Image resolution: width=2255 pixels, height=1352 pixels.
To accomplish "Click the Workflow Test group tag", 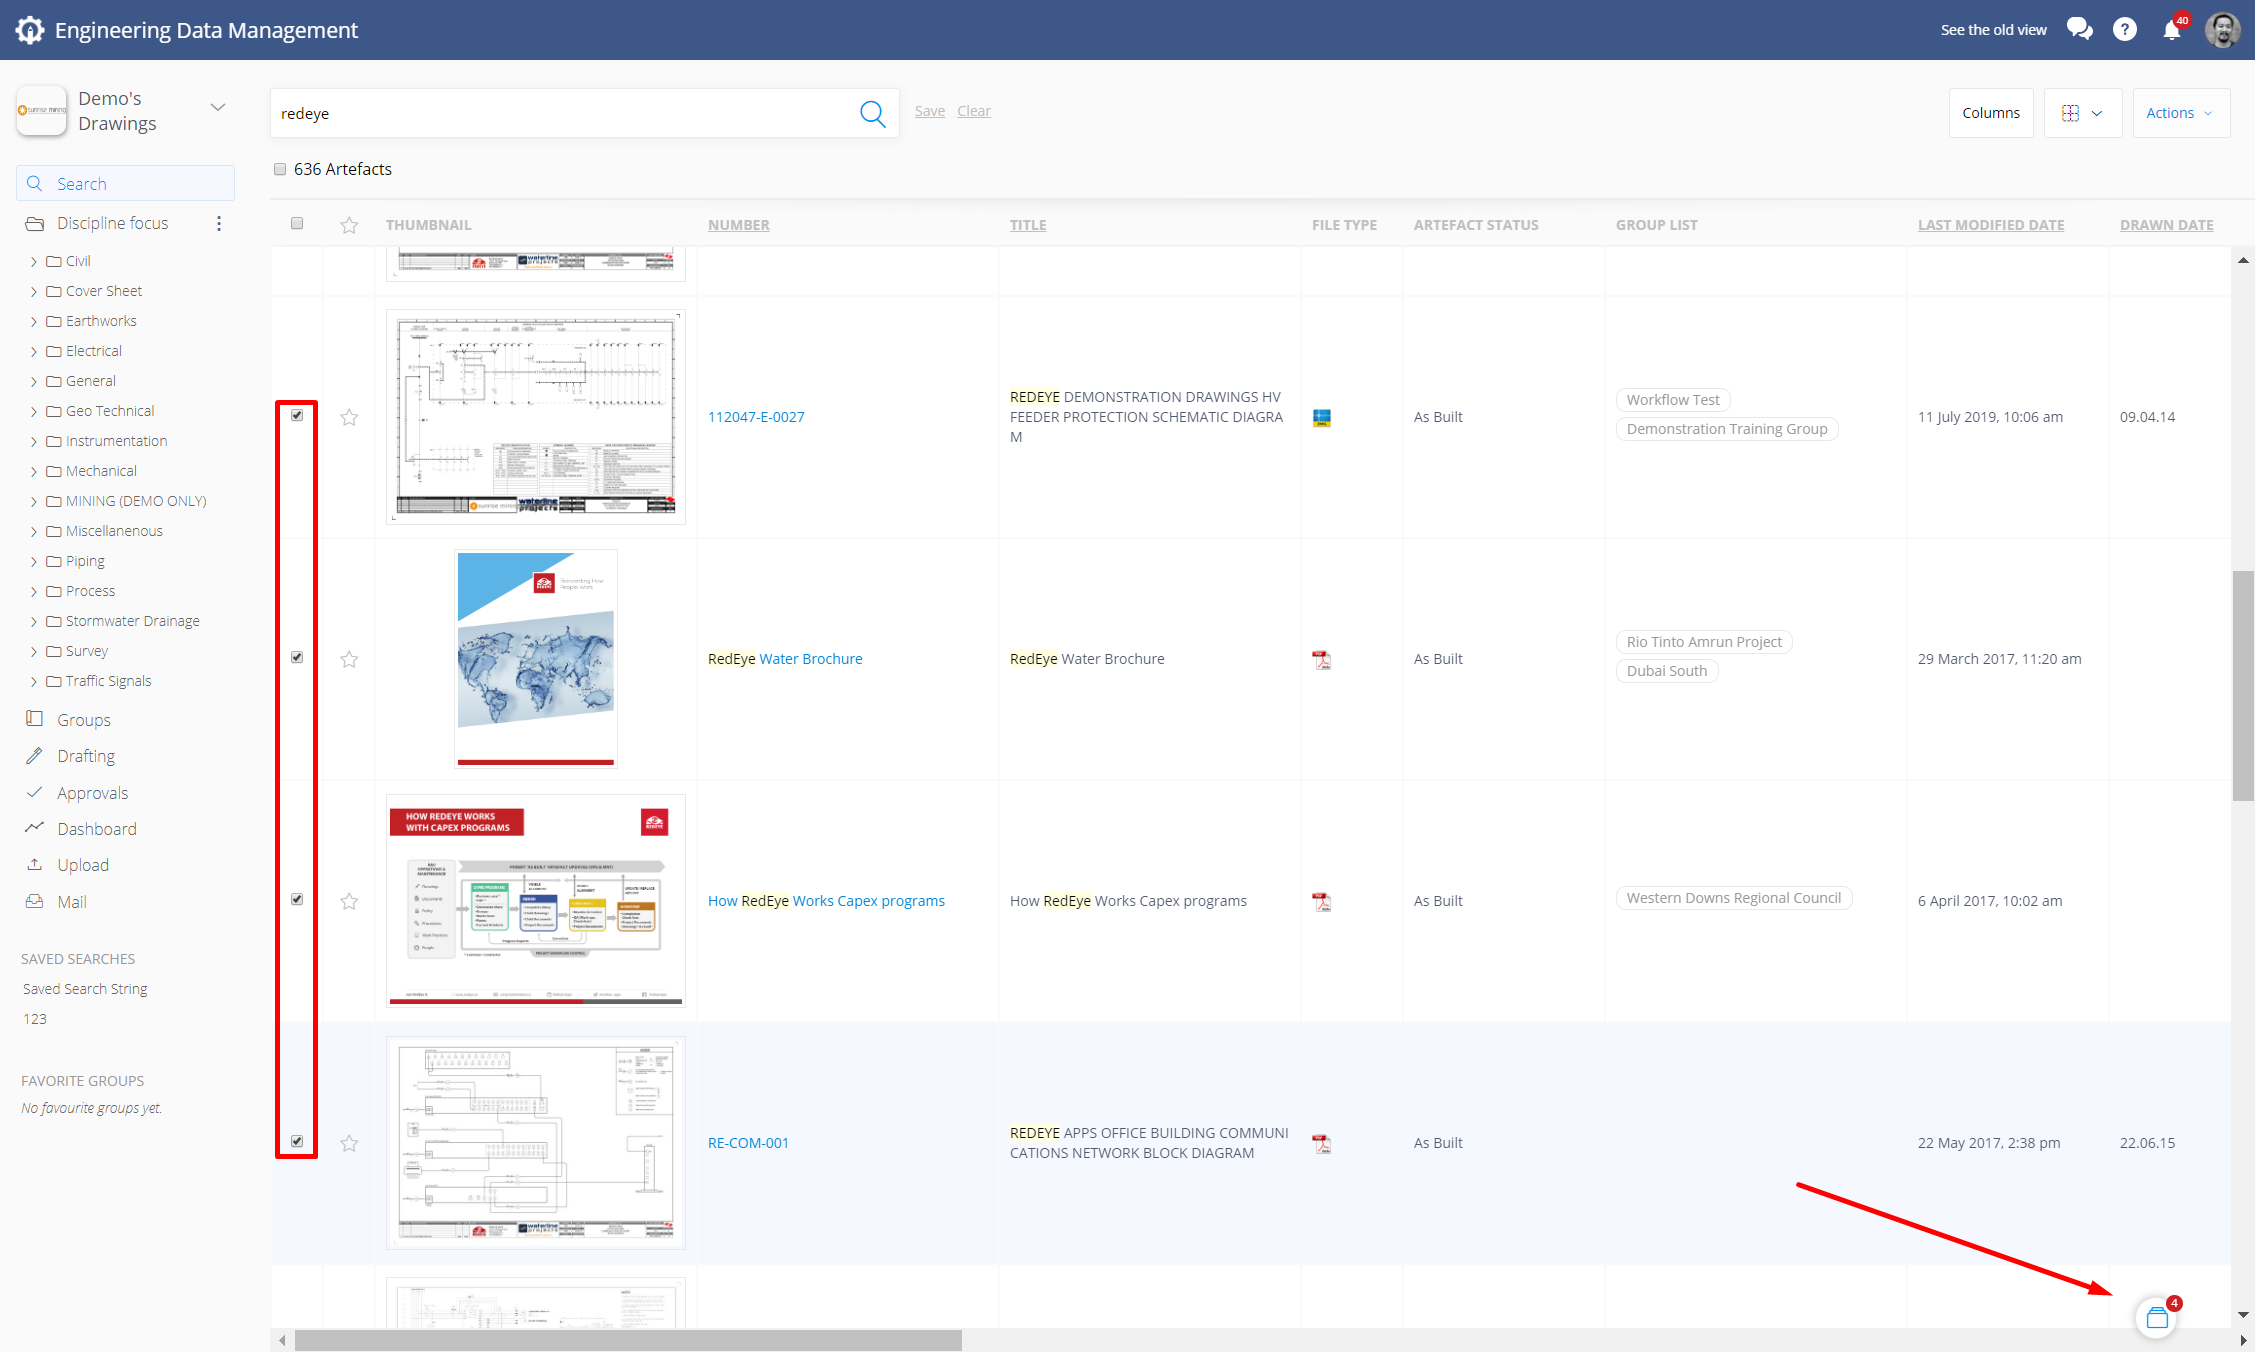I will pos(1673,400).
